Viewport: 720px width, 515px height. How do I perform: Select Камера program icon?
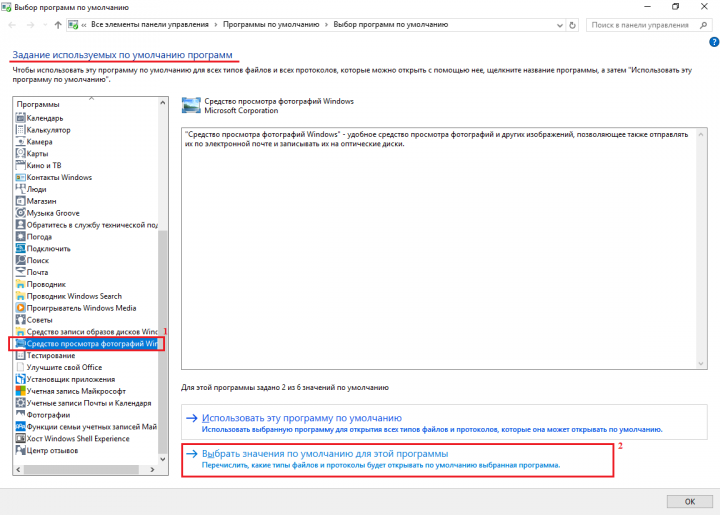20,142
